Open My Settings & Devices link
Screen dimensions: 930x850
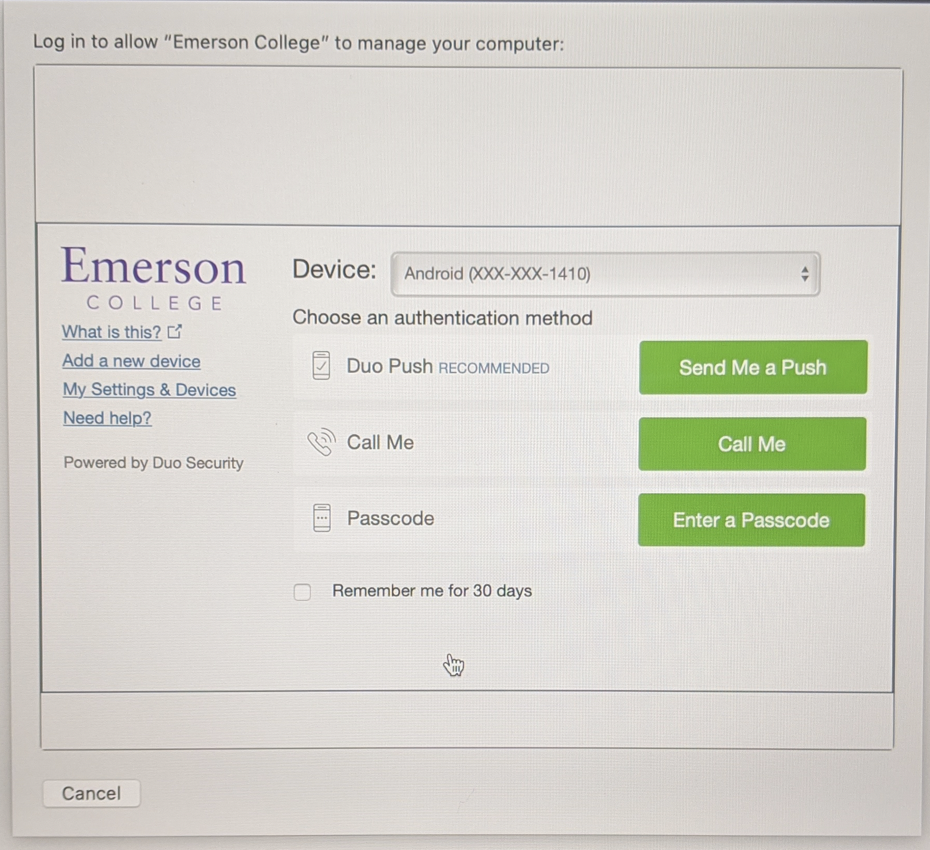point(149,390)
